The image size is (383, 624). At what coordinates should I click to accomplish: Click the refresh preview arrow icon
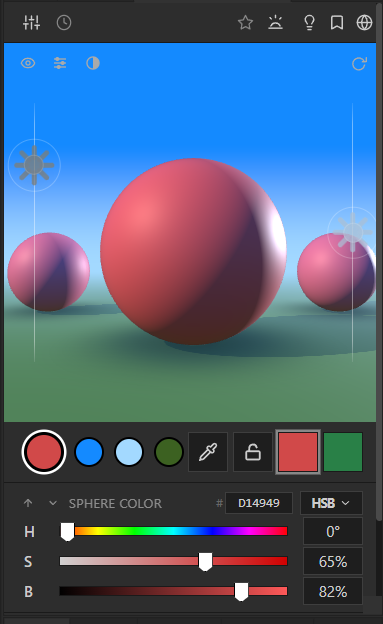[359, 64]
